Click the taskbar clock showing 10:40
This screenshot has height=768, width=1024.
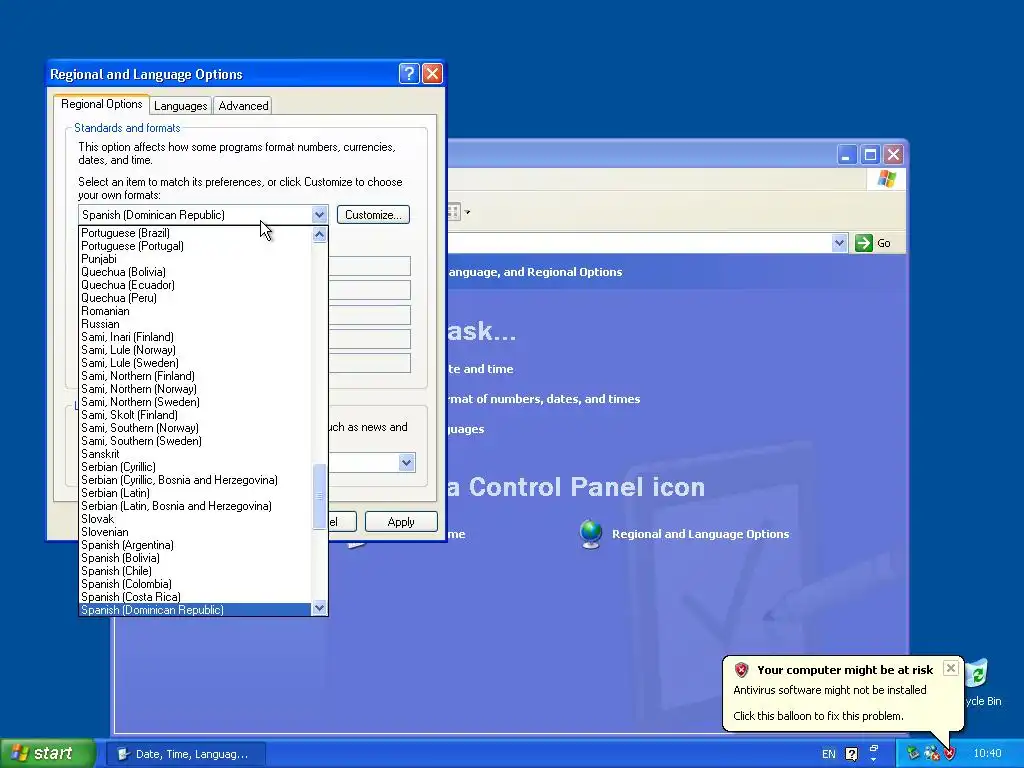click(987, 754)
